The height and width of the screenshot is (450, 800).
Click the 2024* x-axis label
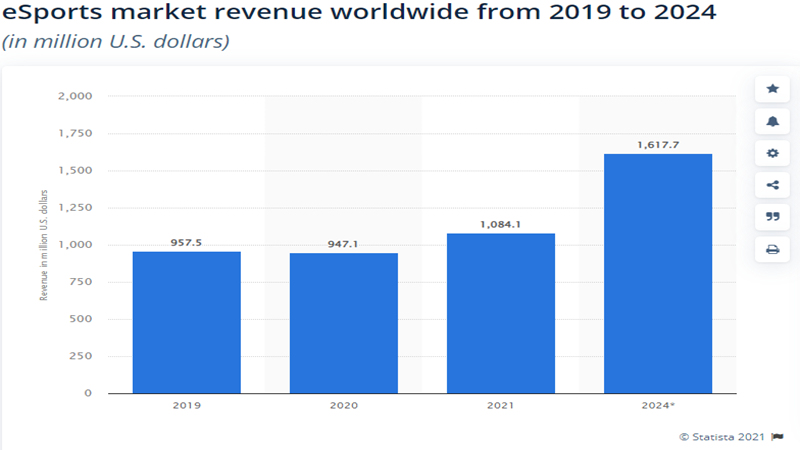(x=658, y=406)
